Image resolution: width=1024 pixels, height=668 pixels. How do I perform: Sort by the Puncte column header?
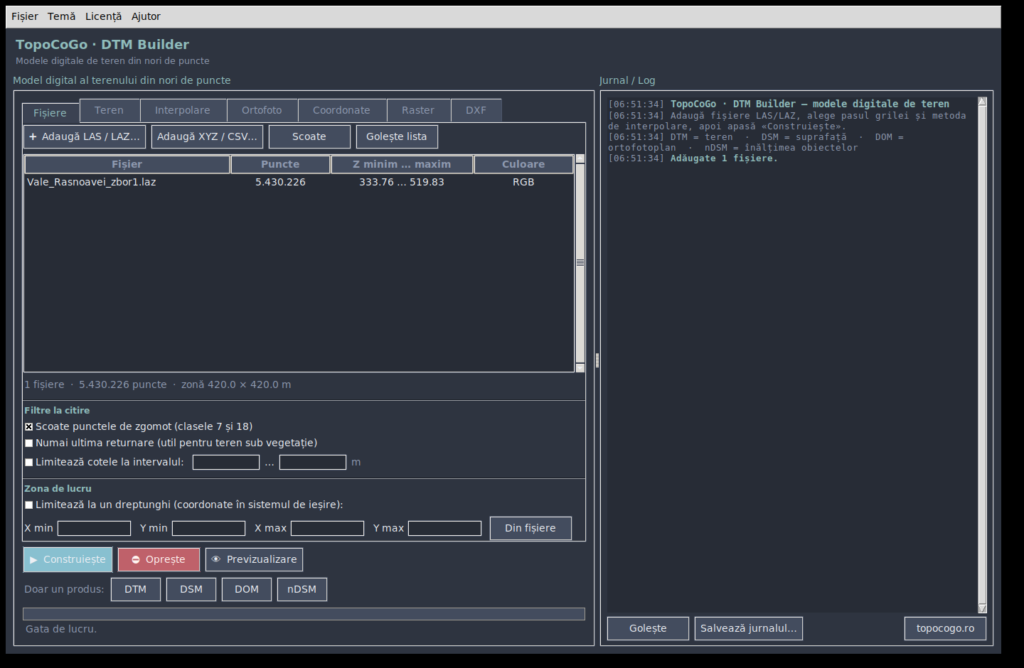(x=280, y=165)
